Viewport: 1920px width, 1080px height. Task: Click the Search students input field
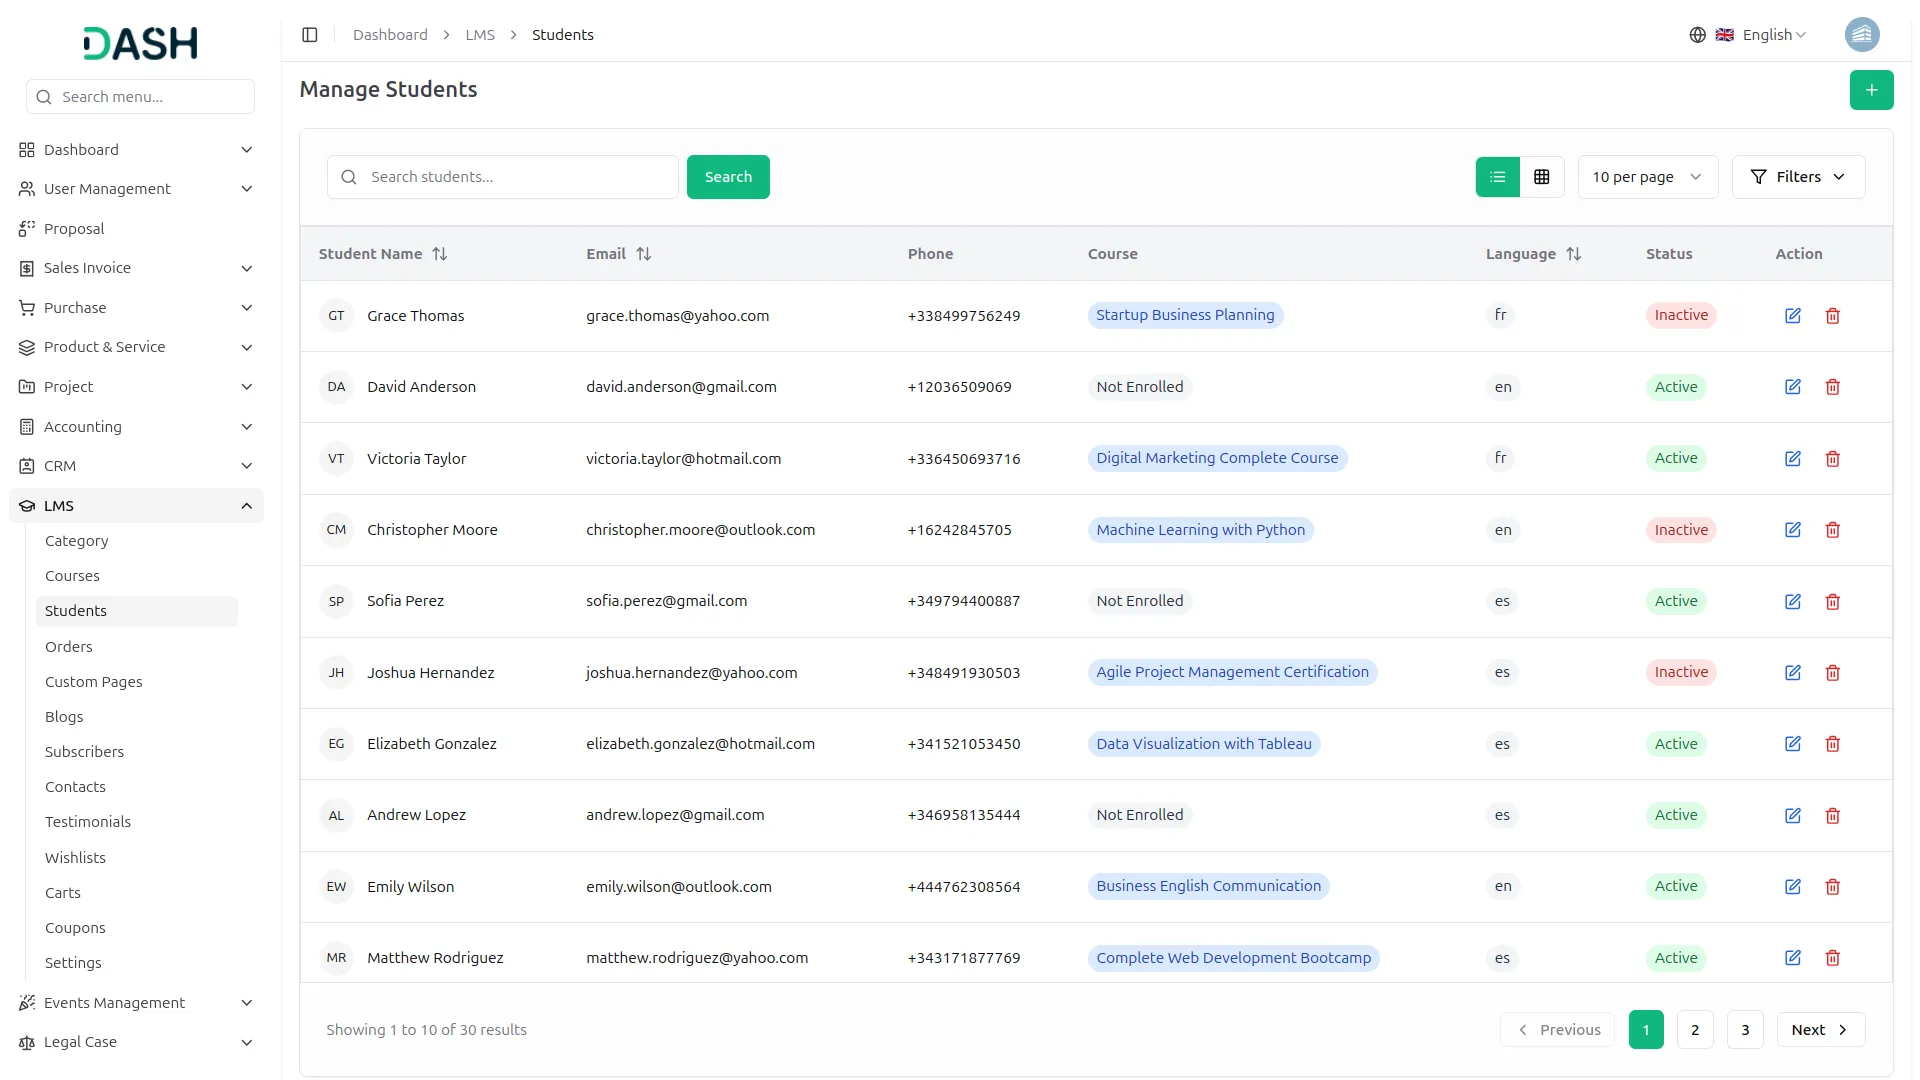[515, 177]
